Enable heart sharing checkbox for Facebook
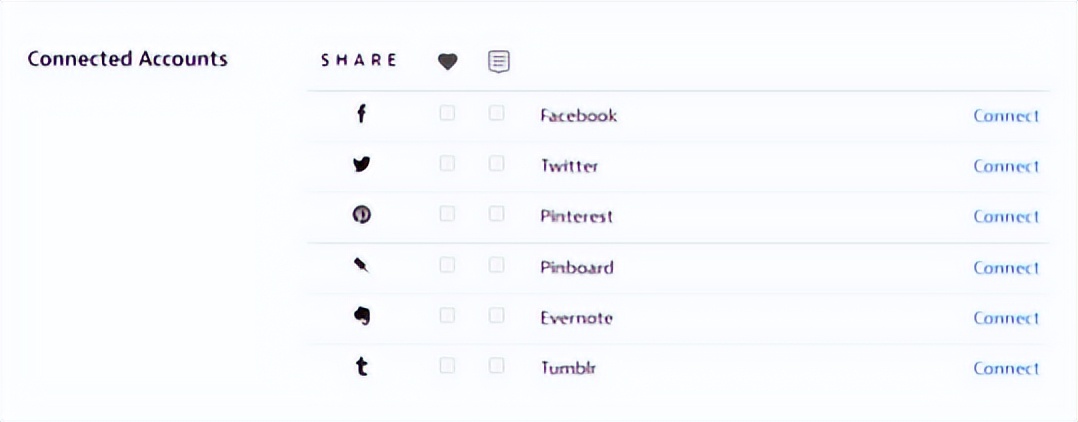The width and height of the screenshot is (1078, 422). point(447,113)
